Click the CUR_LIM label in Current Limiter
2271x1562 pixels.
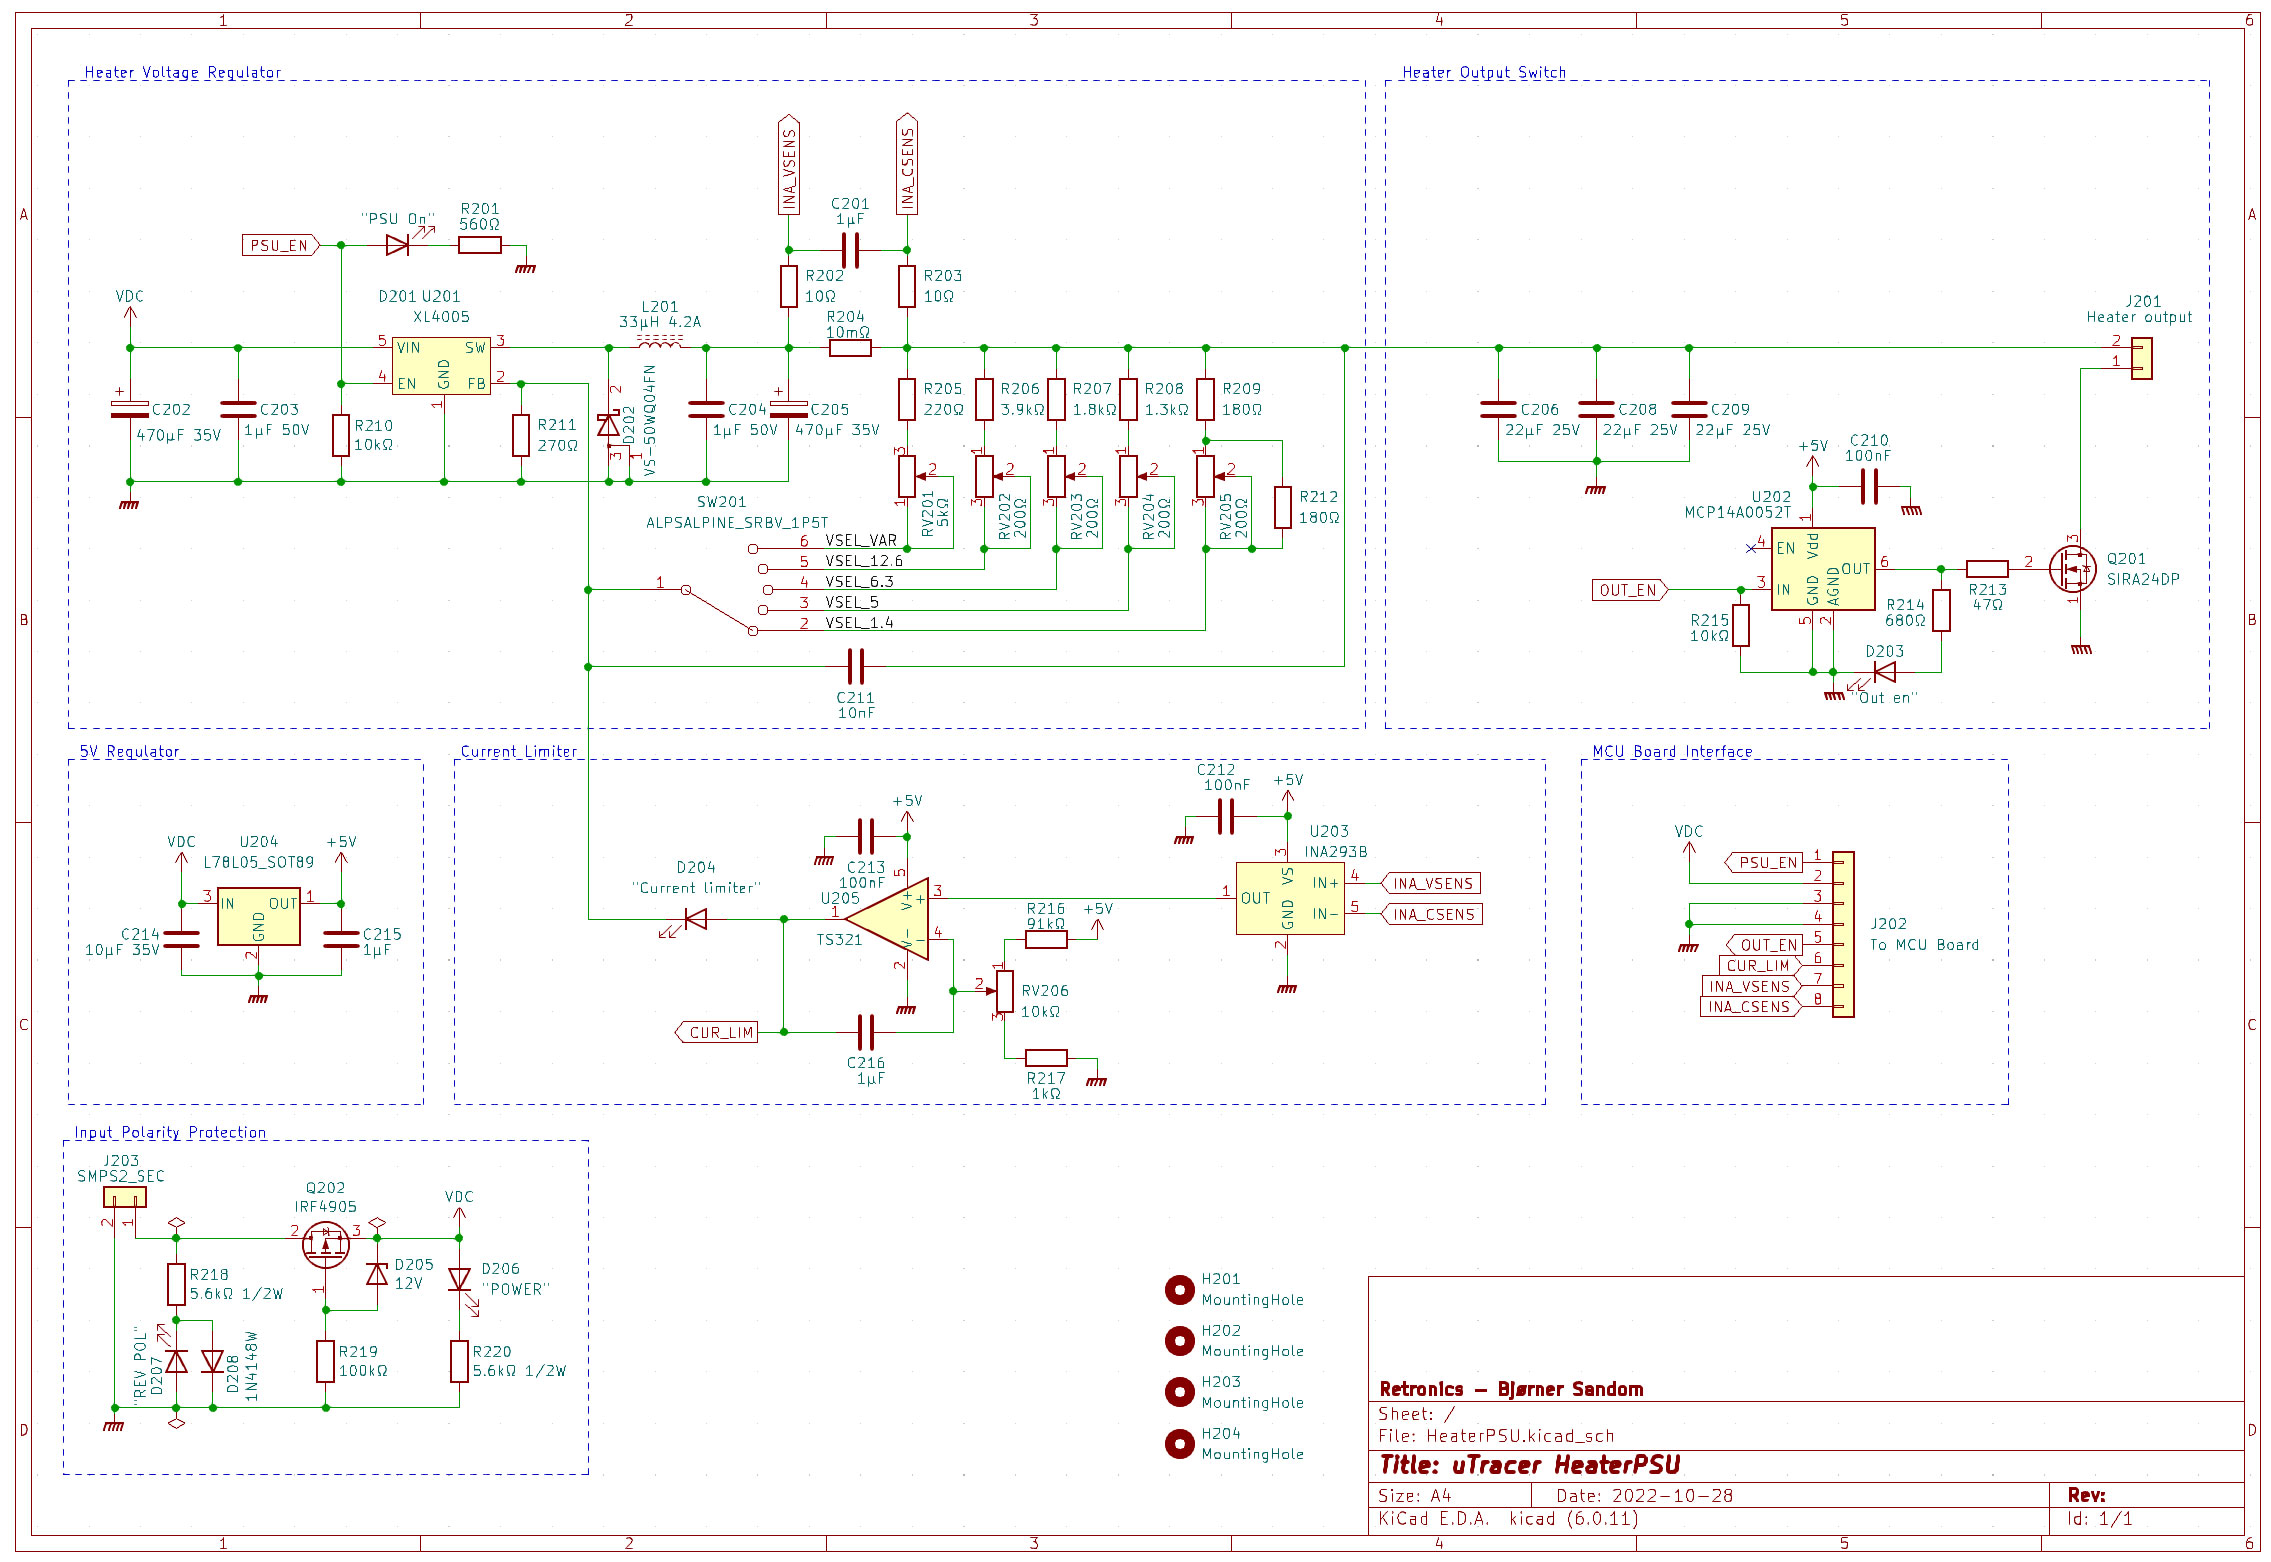click(x=719, y=1032)
